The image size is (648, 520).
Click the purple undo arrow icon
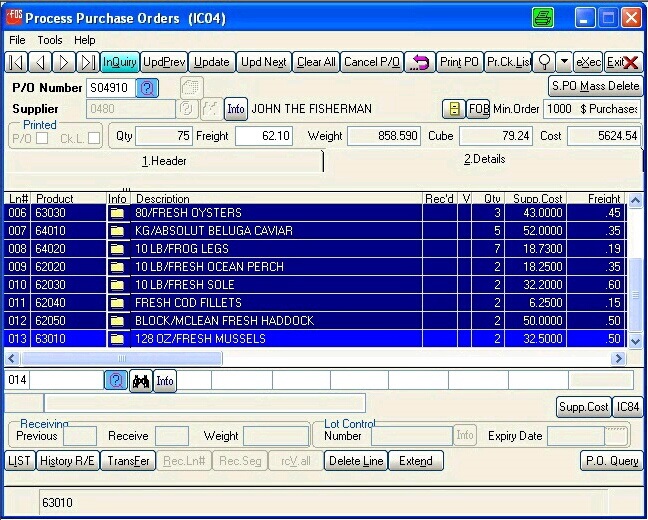tap(419, 62)
